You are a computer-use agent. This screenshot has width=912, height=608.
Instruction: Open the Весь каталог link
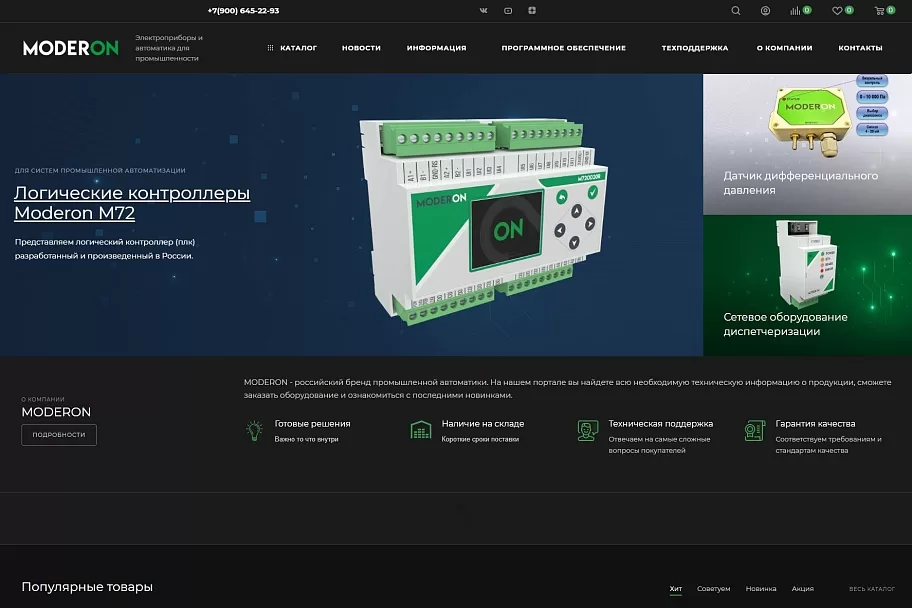[872, 589]
